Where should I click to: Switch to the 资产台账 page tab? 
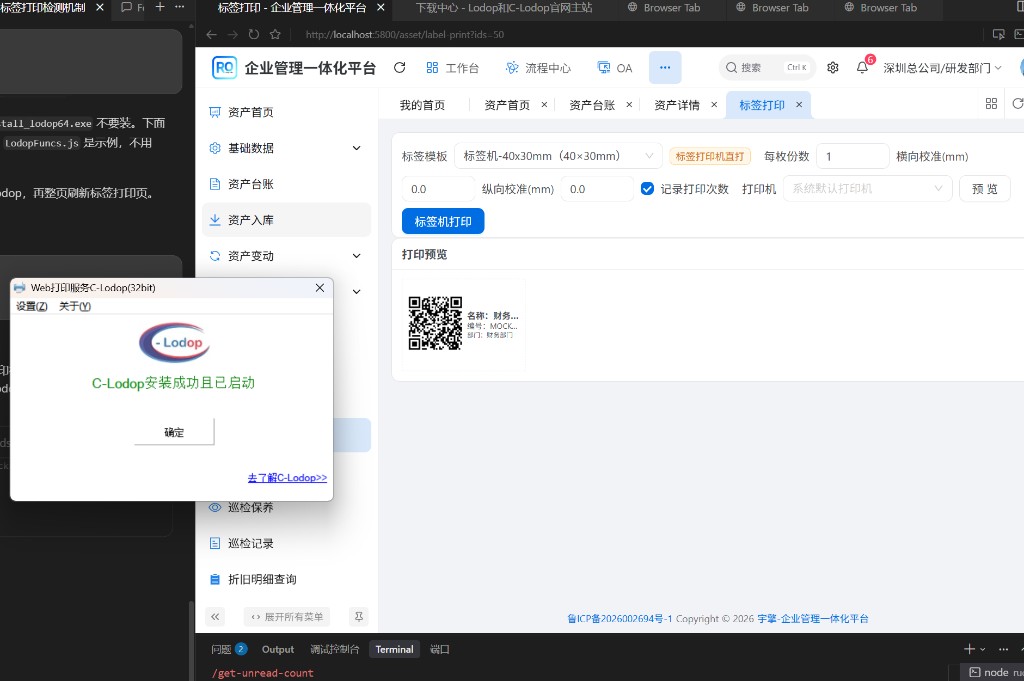592,105
